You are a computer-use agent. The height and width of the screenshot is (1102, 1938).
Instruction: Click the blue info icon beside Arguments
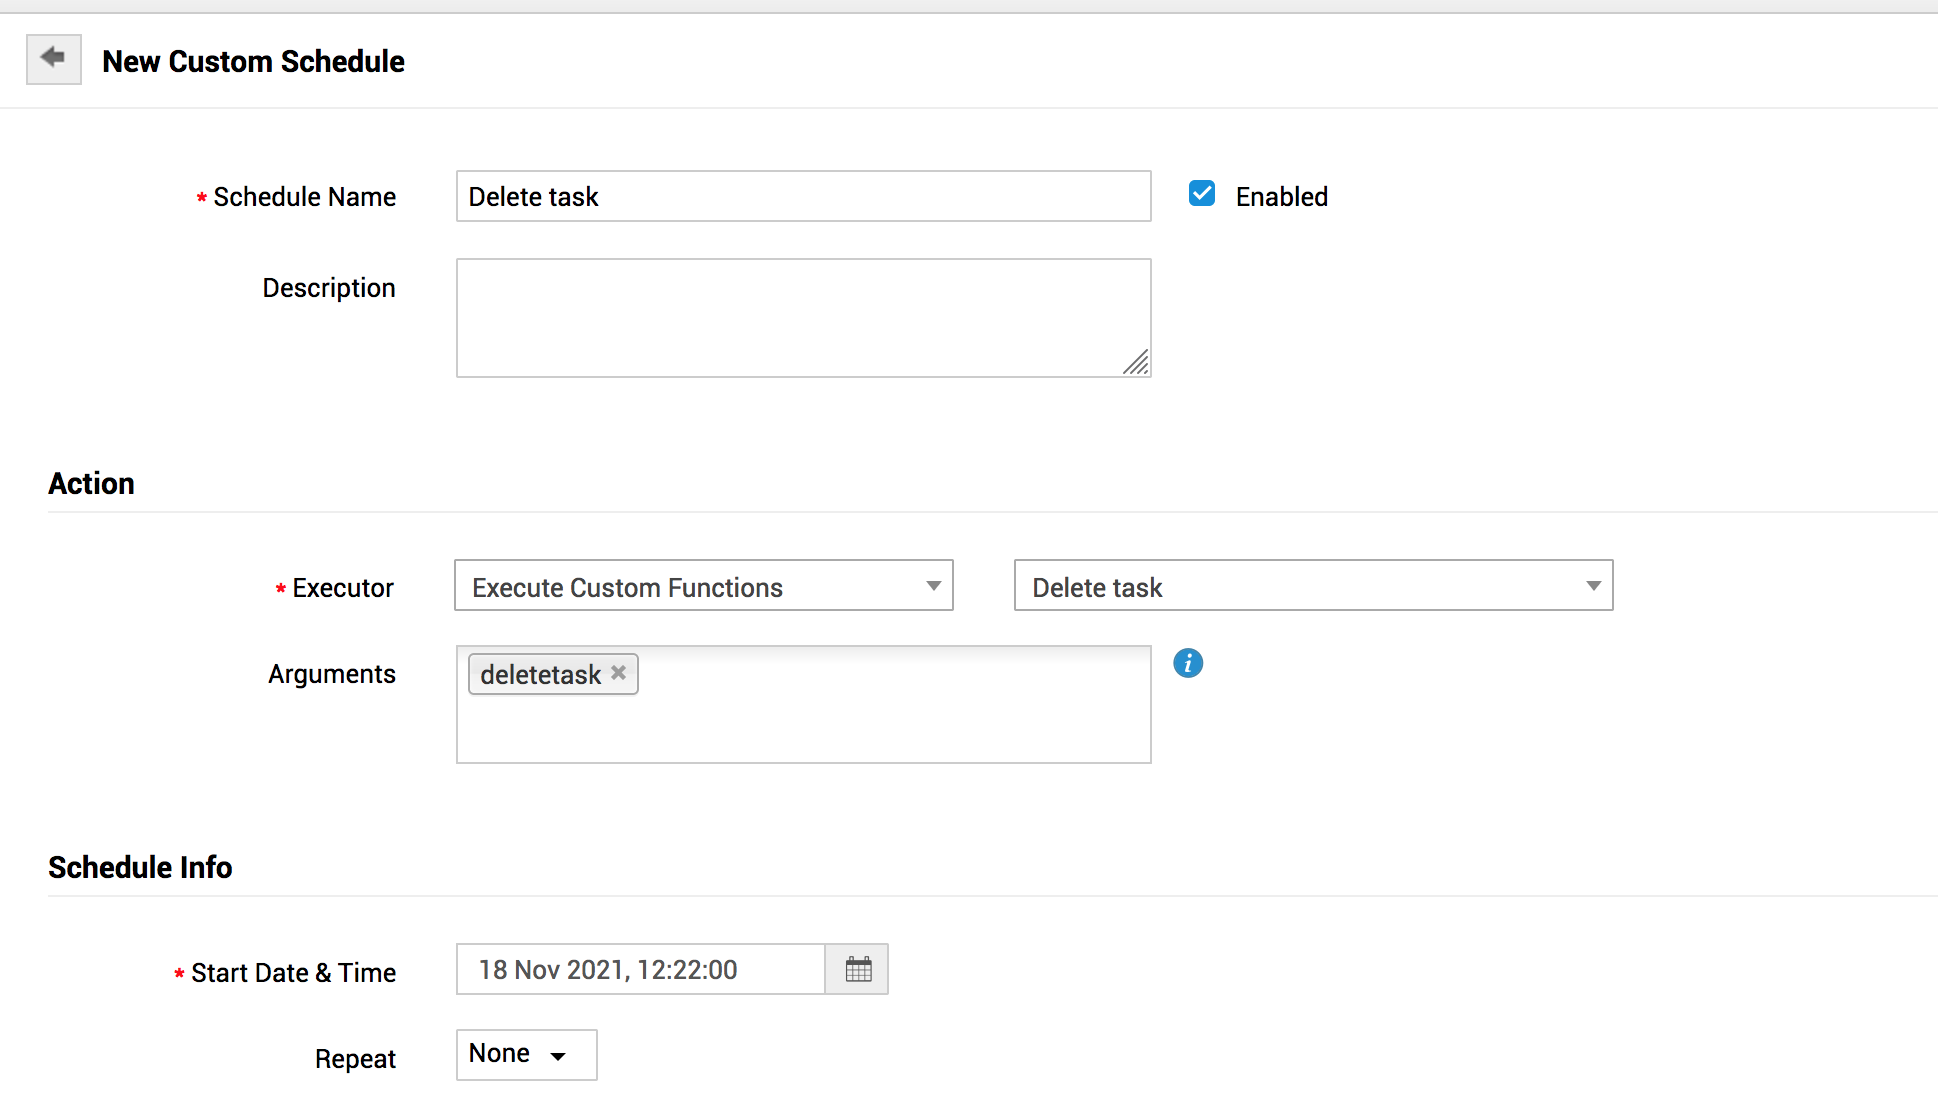coord(1187,663)
